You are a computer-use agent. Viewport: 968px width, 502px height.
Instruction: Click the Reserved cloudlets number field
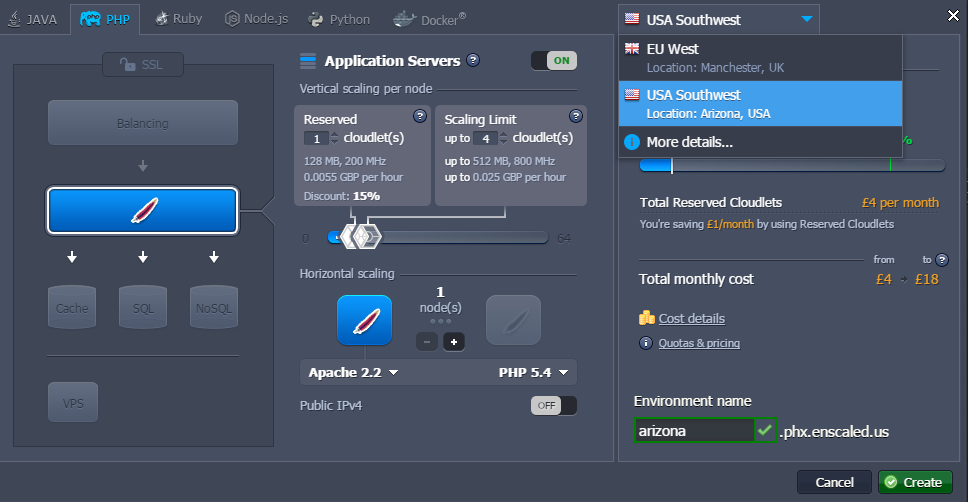pos(316,138)
